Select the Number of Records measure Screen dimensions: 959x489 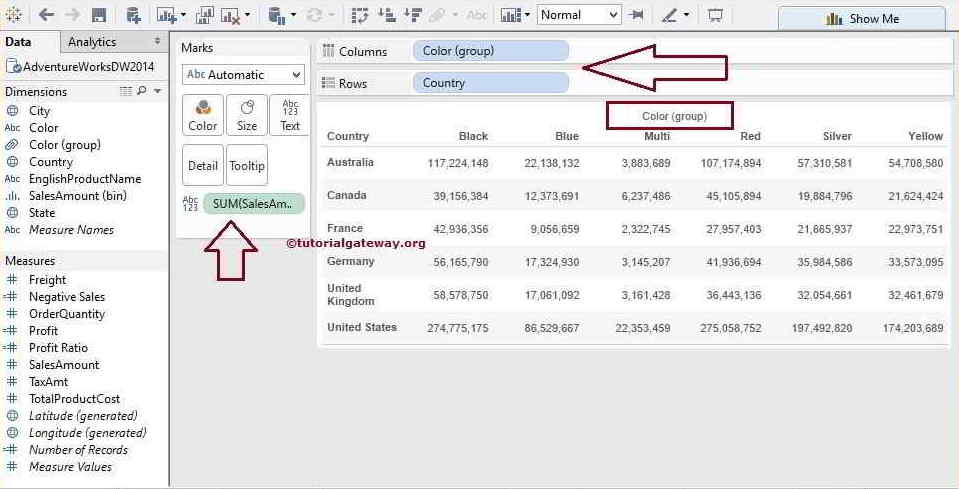click(78, 450)
